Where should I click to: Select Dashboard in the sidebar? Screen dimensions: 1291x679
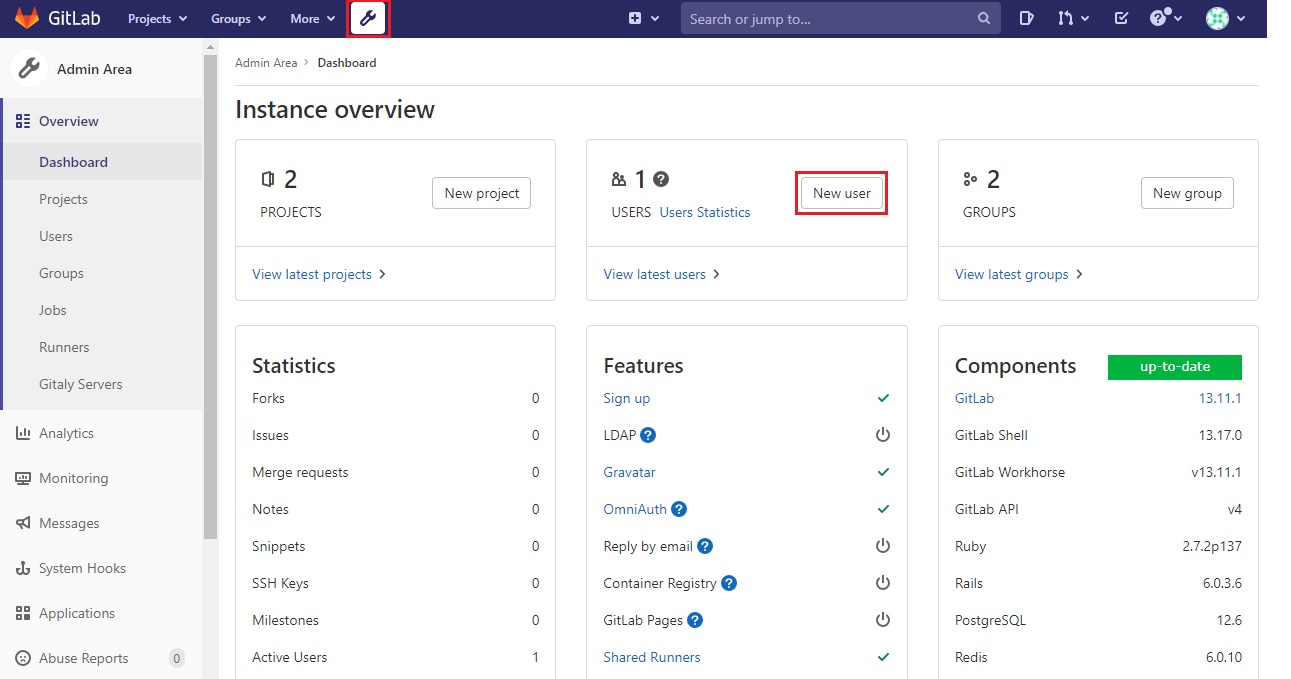coord(102,162)
